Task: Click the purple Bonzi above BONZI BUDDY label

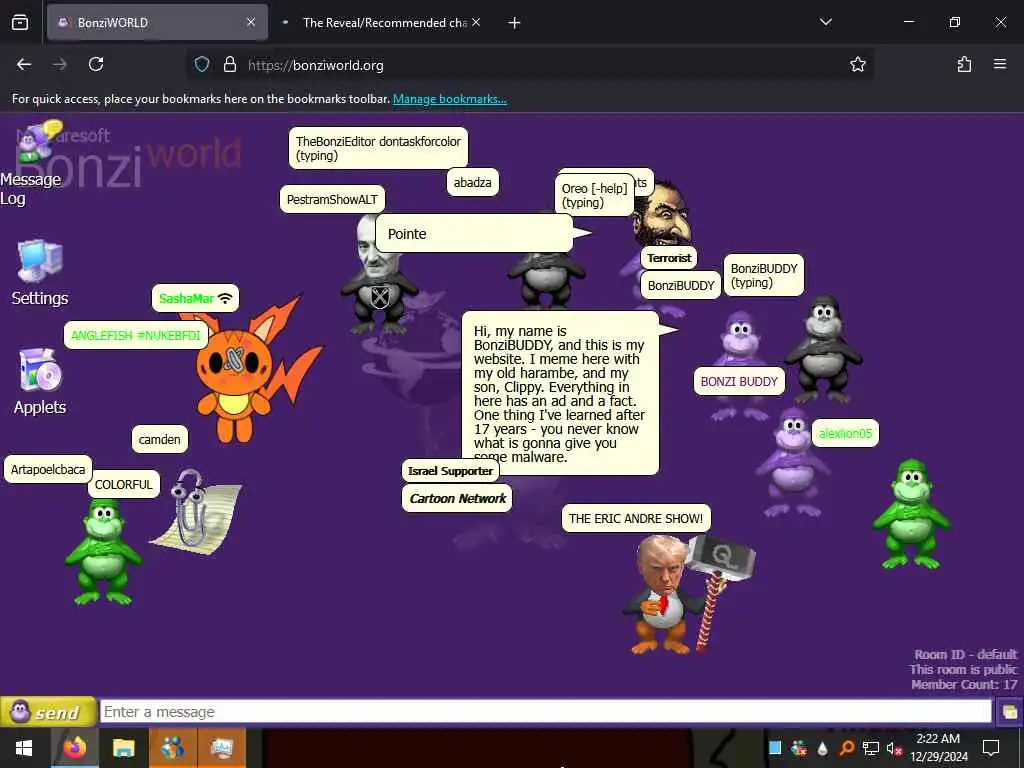Action: click(x=741, y=341)
